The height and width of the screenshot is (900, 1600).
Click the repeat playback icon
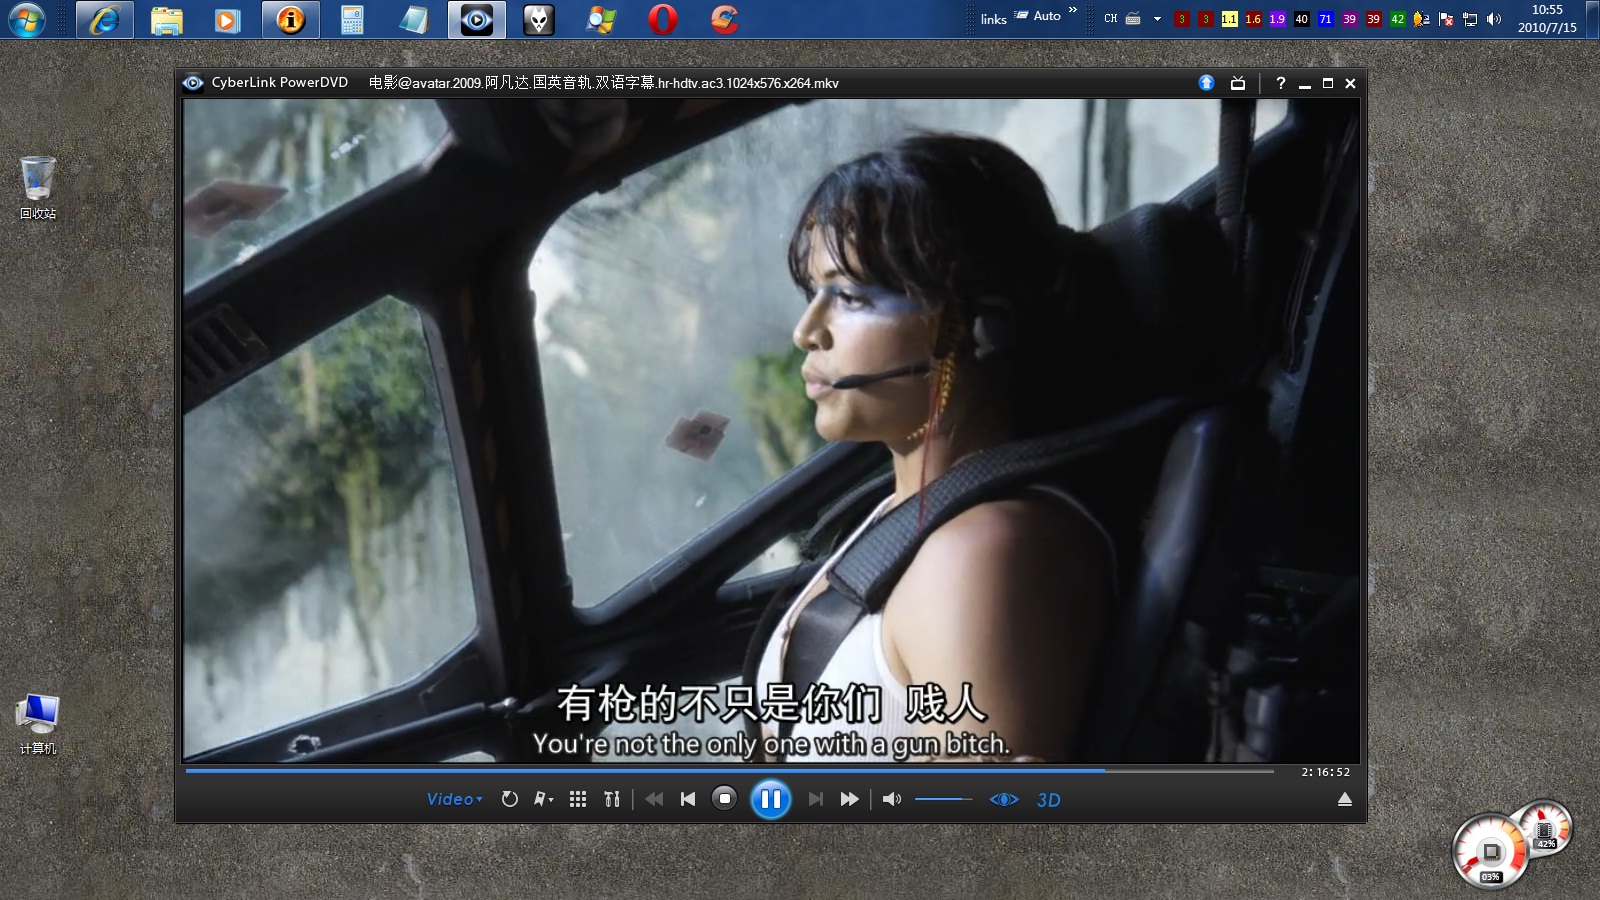tap(510, 799)
